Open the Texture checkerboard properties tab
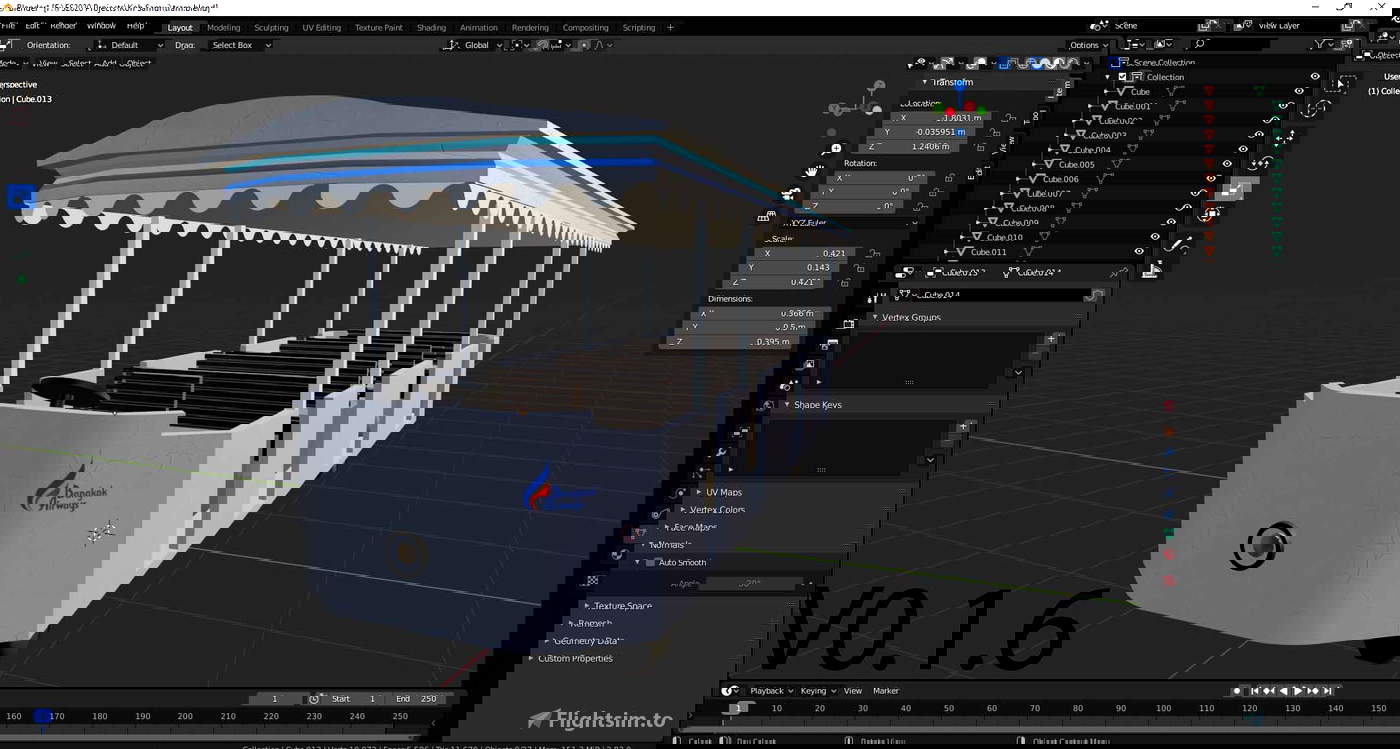1400x749 pixels. point(592,580)
